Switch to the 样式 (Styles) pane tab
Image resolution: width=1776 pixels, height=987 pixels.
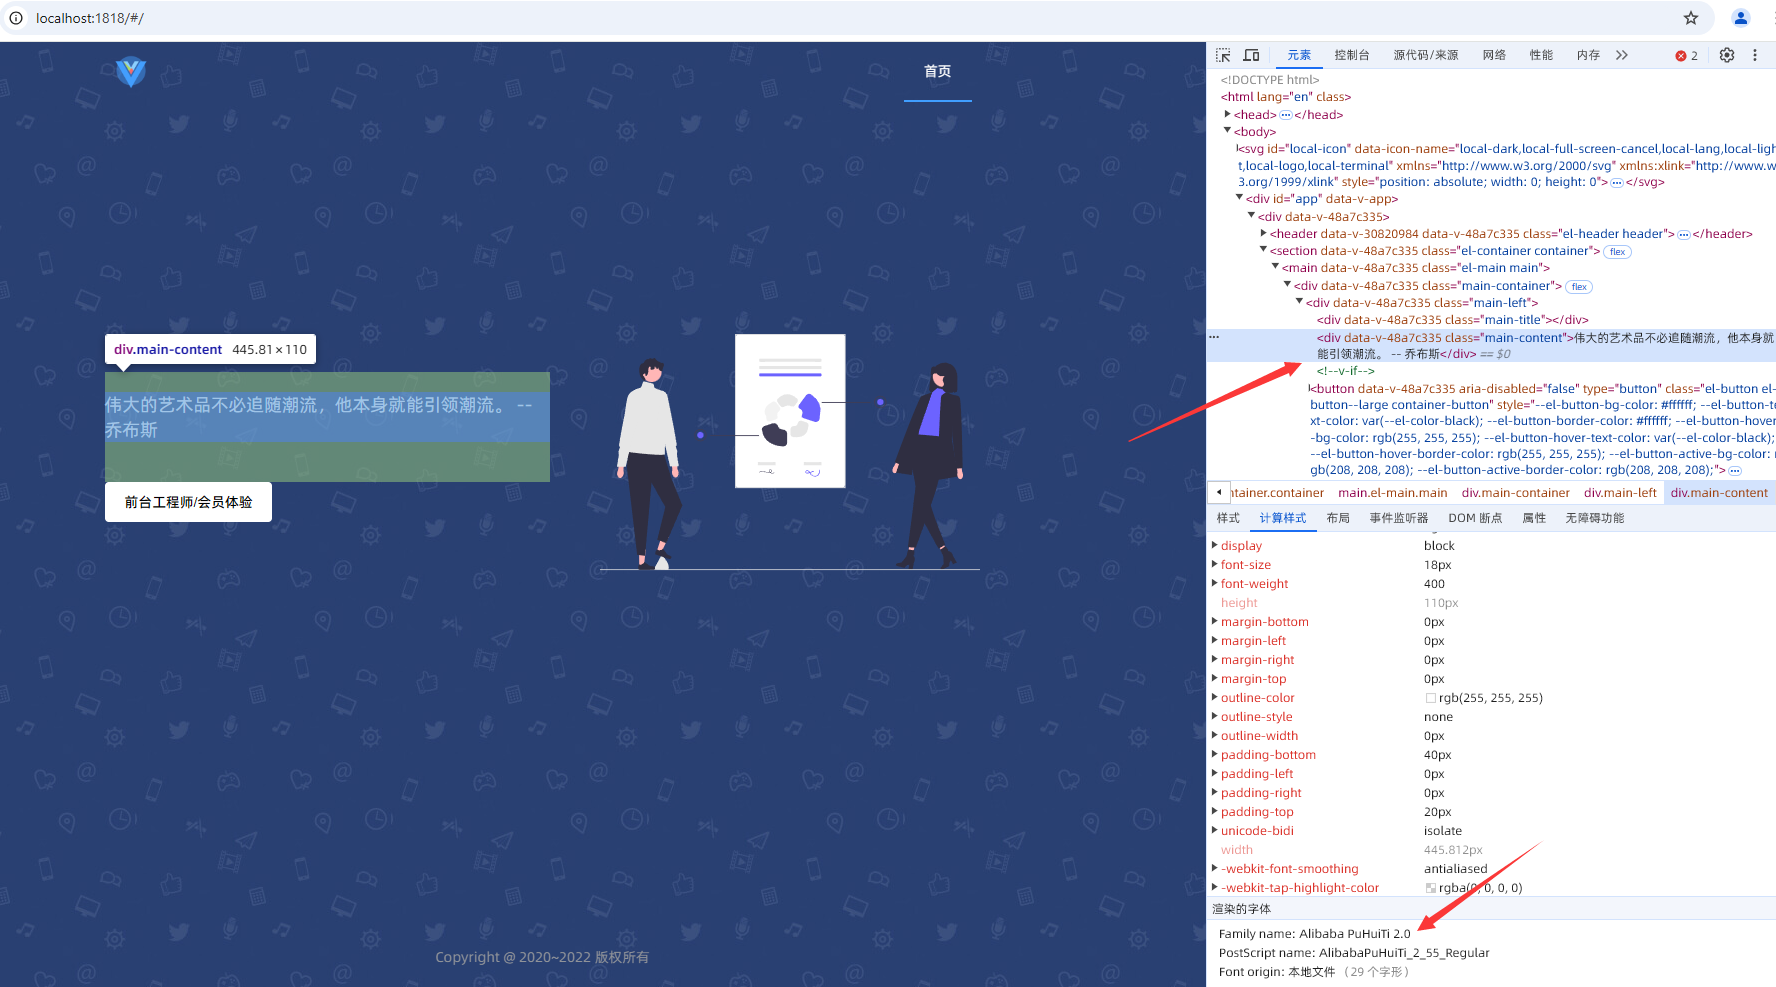click(x=1228, y=518)
